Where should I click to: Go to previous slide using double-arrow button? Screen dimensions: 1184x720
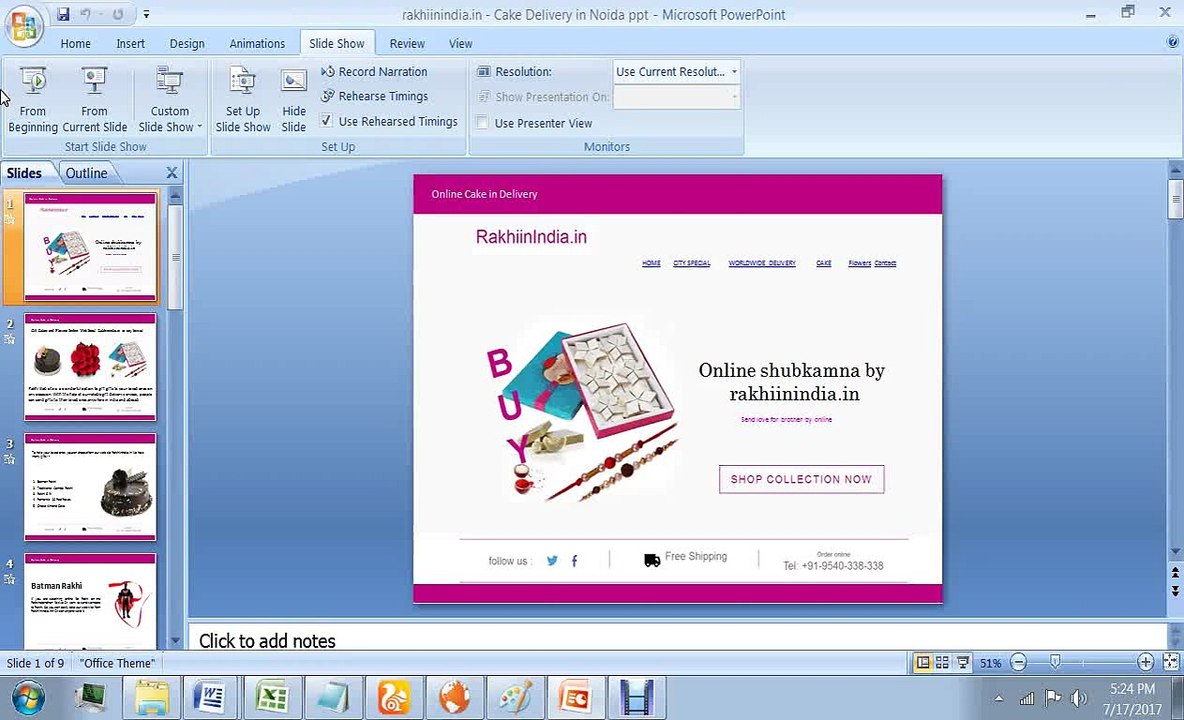(x=1175, y=574)
